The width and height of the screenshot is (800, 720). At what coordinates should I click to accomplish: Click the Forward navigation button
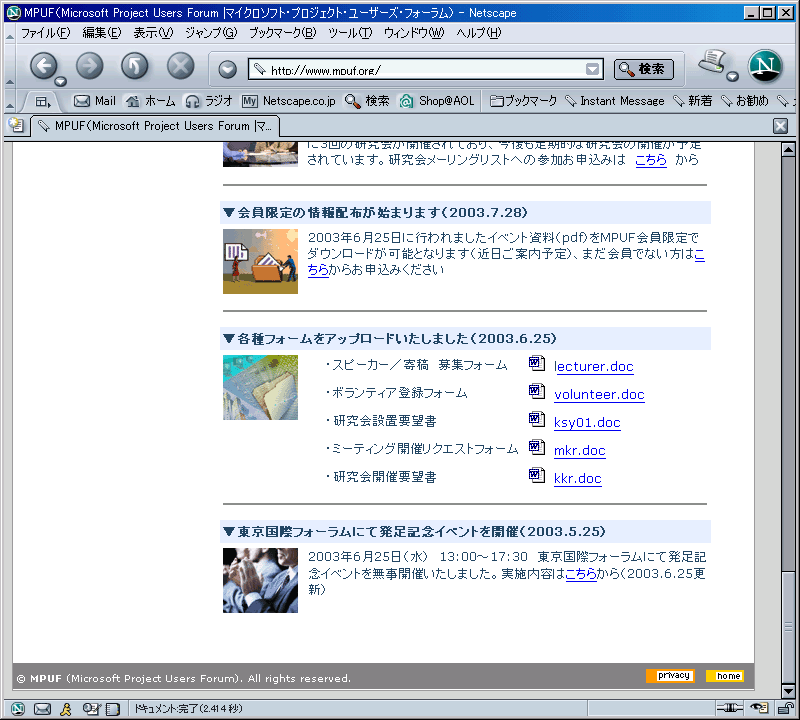click(89, 66)
